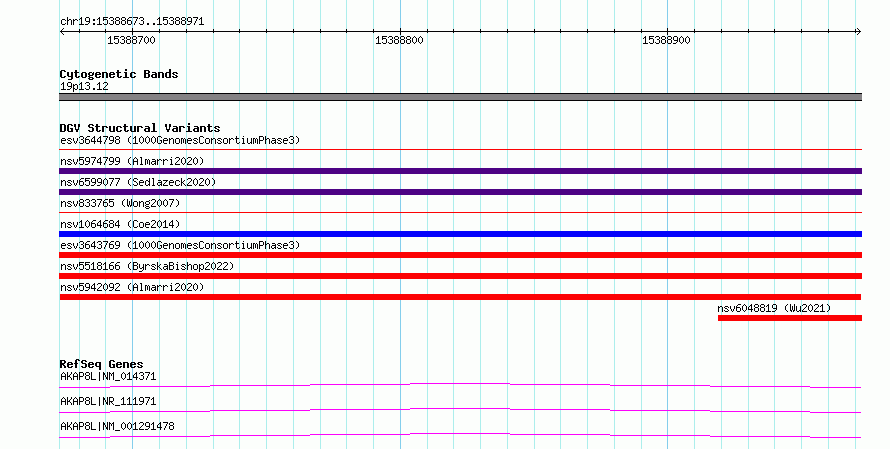Click the left arrow of the ruler
This screenshot has width=890, height=449.
pos(62,32)
